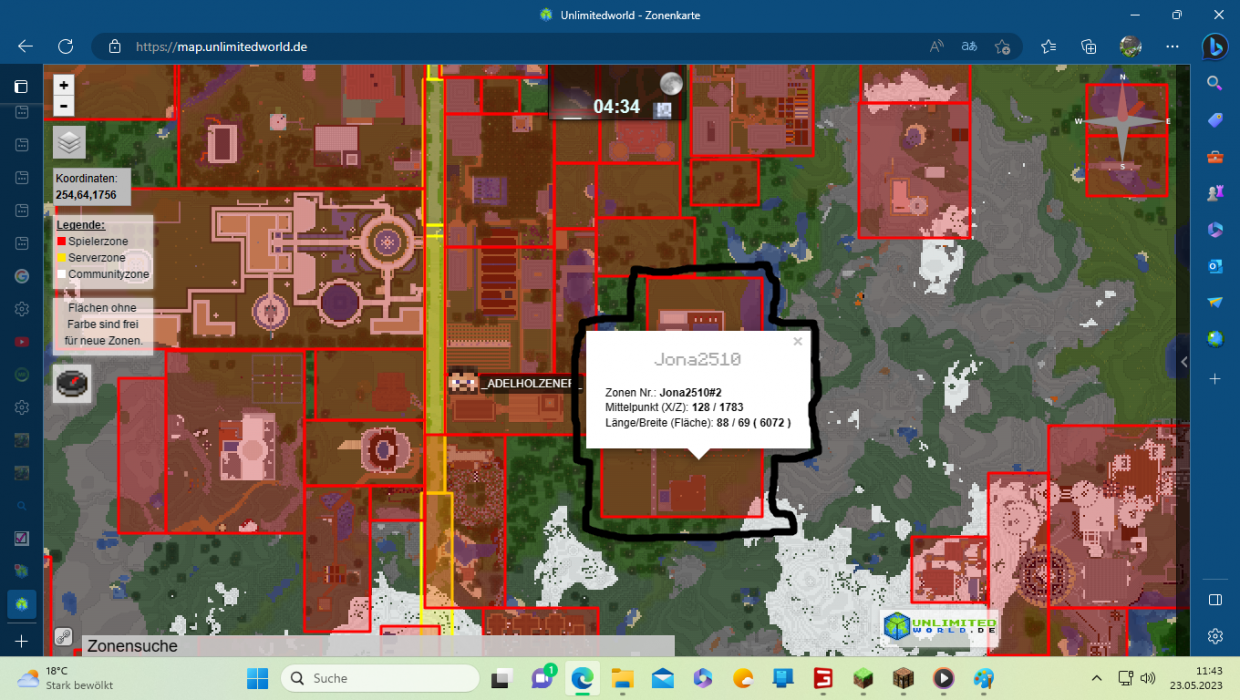
Task: Open the Windows Start menu
Action: (257, 678)
